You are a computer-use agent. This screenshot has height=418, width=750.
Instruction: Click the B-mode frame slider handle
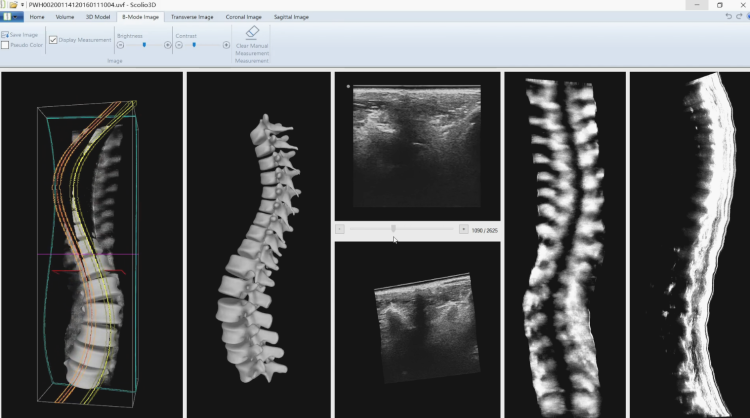393,229
